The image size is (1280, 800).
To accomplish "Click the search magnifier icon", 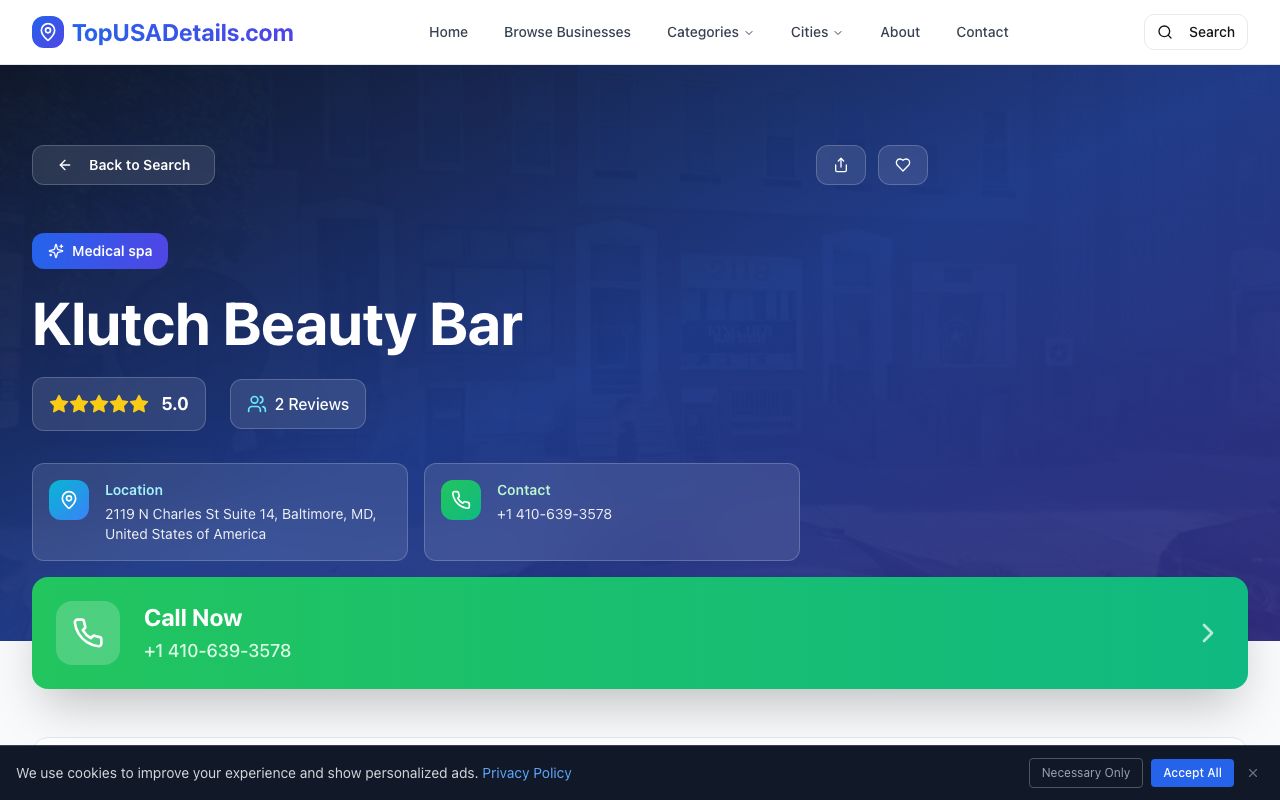I will pyautogui.click(x=1165, y=32).
